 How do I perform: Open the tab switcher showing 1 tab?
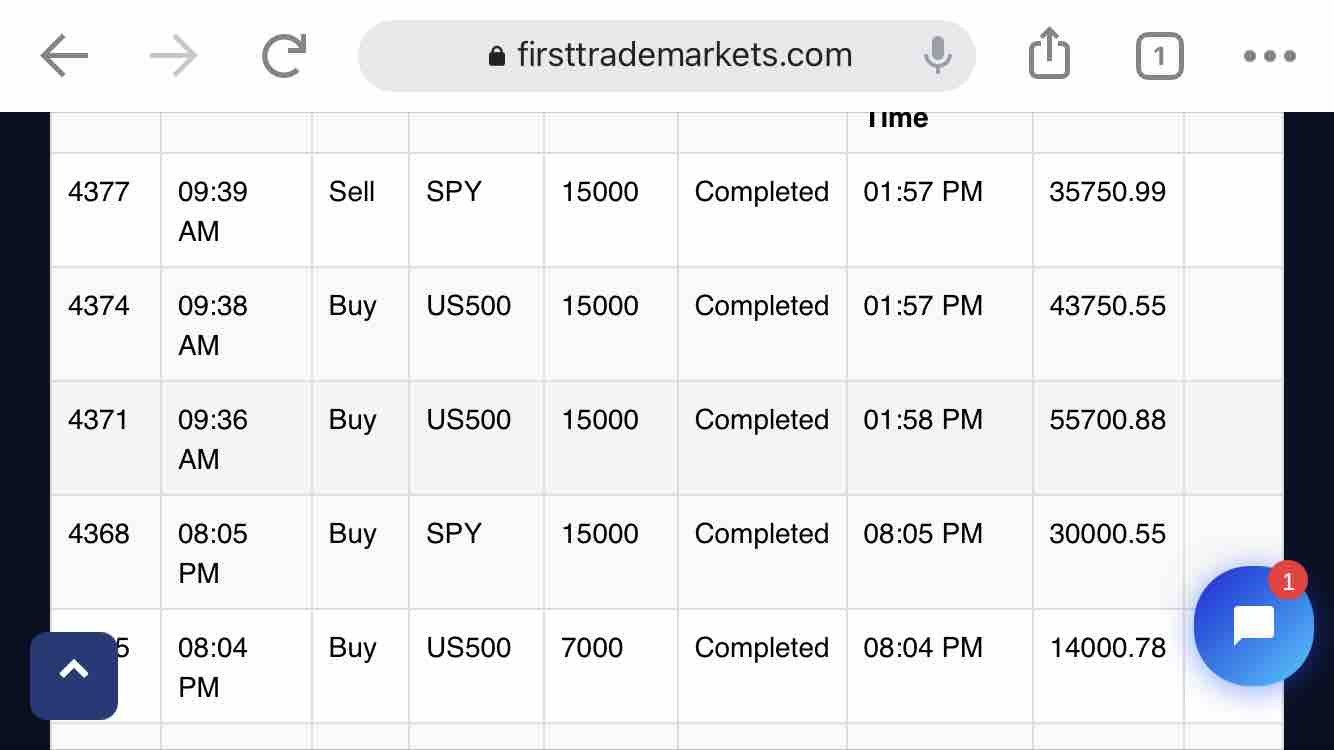1159,57
